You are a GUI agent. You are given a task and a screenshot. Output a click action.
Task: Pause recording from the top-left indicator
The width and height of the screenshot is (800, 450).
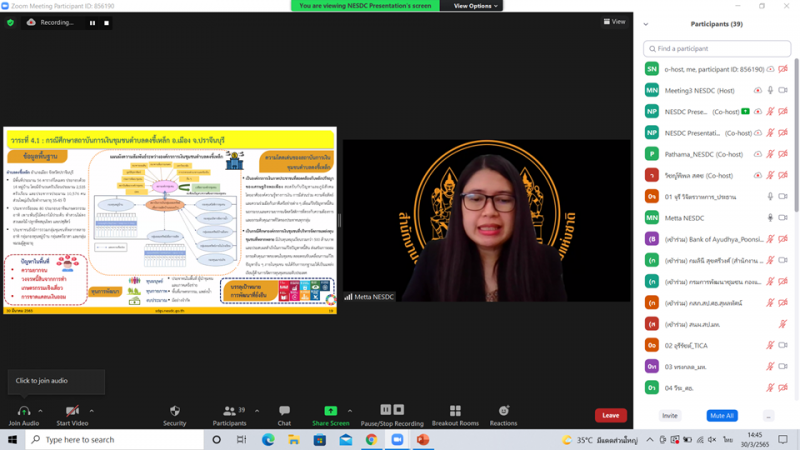[92, 23]
